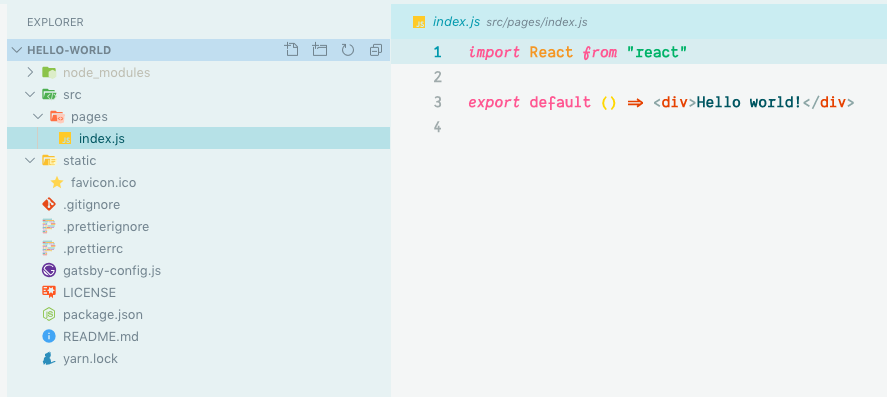887x397 pixels.
Task: Collapse the src folder chevron
Action: (30, 94)
